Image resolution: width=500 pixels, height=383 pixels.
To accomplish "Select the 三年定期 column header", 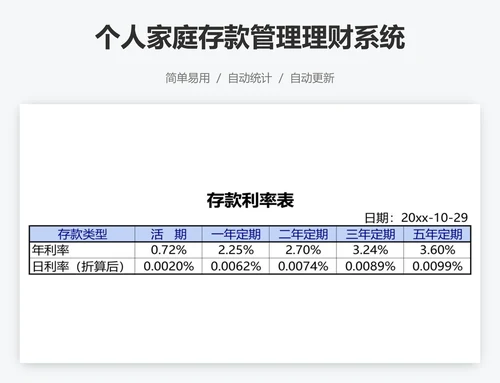I will click(370, 234).
